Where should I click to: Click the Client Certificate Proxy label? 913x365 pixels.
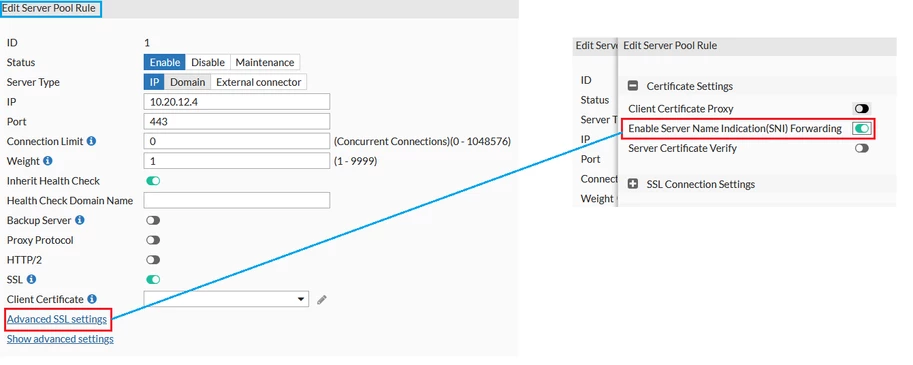pyautogui.click(x=681, y=109)
